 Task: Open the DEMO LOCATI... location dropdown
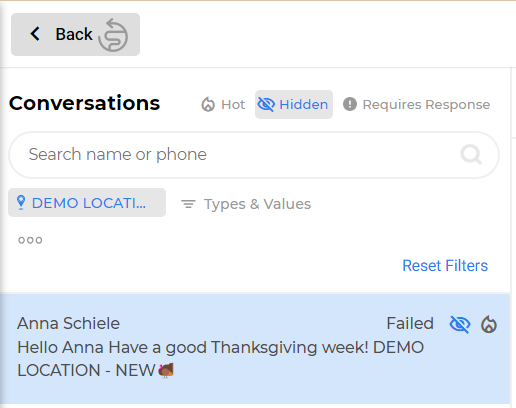click(87, 203)
